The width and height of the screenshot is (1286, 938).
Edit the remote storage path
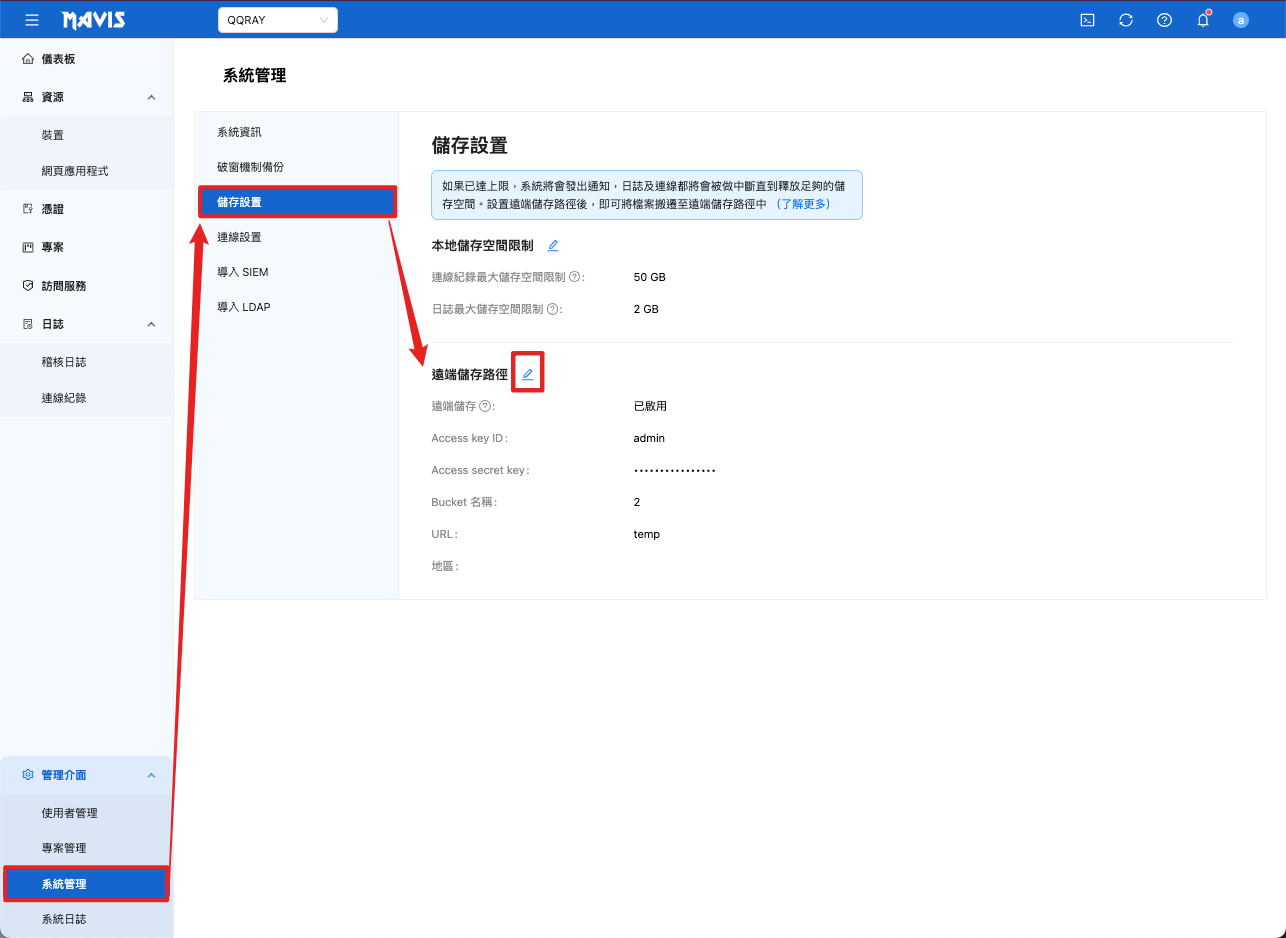(528, 374)
